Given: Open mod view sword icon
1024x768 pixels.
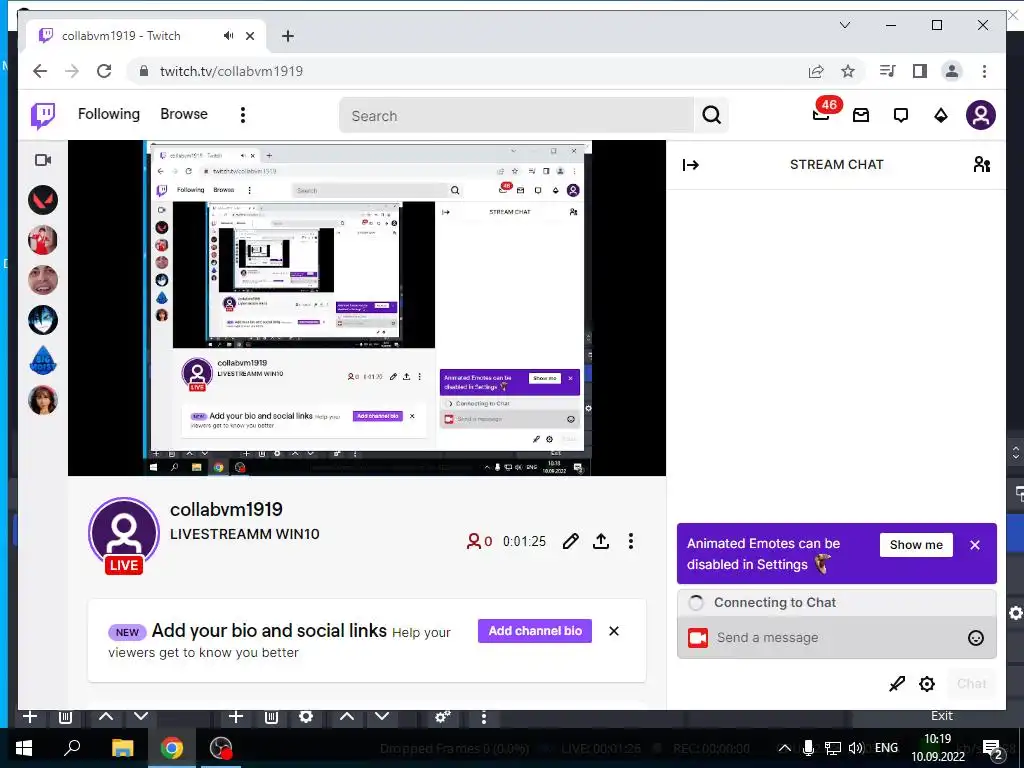Looking at the screenshot, I should 897,684.
